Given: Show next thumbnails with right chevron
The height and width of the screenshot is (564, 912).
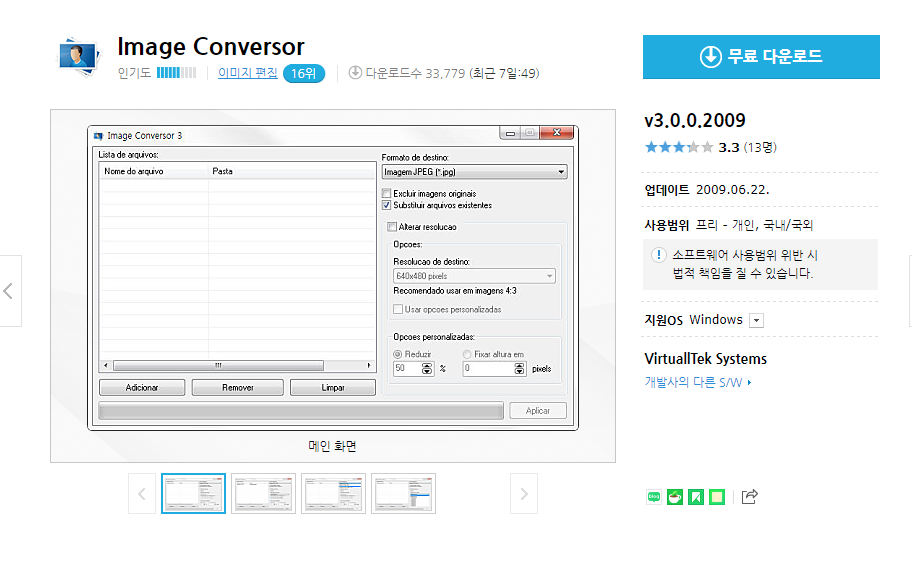Looking at the screenshot, I should click(x=524, y=494).
